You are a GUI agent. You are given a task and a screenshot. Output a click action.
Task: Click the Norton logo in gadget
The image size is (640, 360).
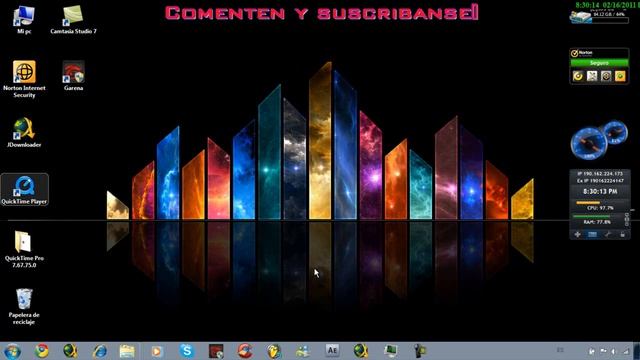582,53
